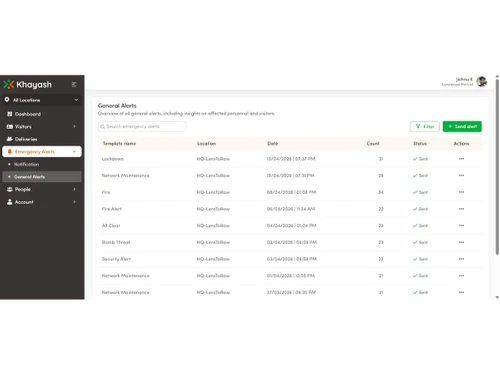Collapse the Emergency Alerts chevron
The image size is (500, 375).
74,152
